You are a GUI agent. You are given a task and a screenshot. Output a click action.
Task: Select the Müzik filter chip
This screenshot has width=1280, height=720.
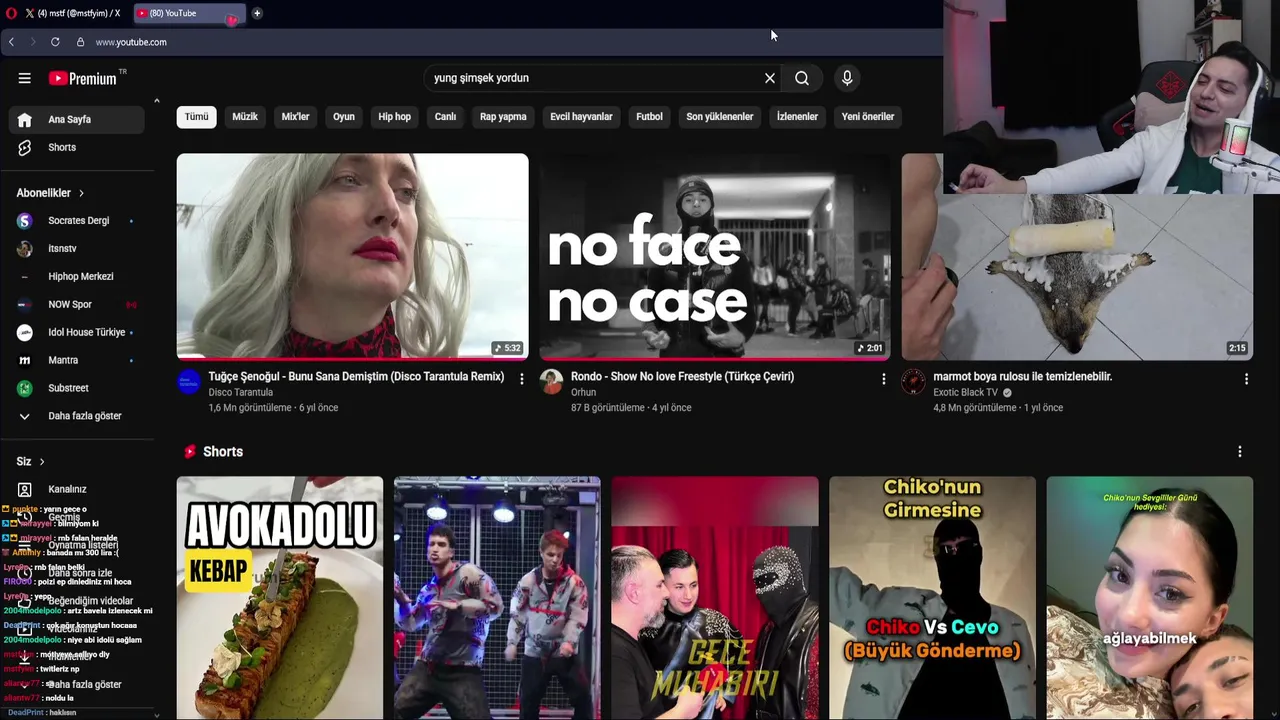245,117
